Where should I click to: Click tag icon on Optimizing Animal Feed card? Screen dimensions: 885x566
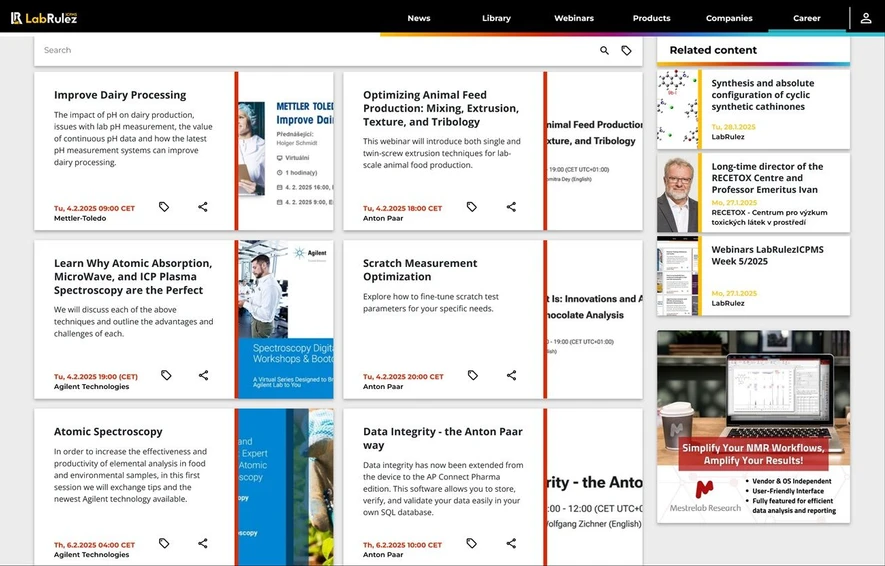coord(471,207)
